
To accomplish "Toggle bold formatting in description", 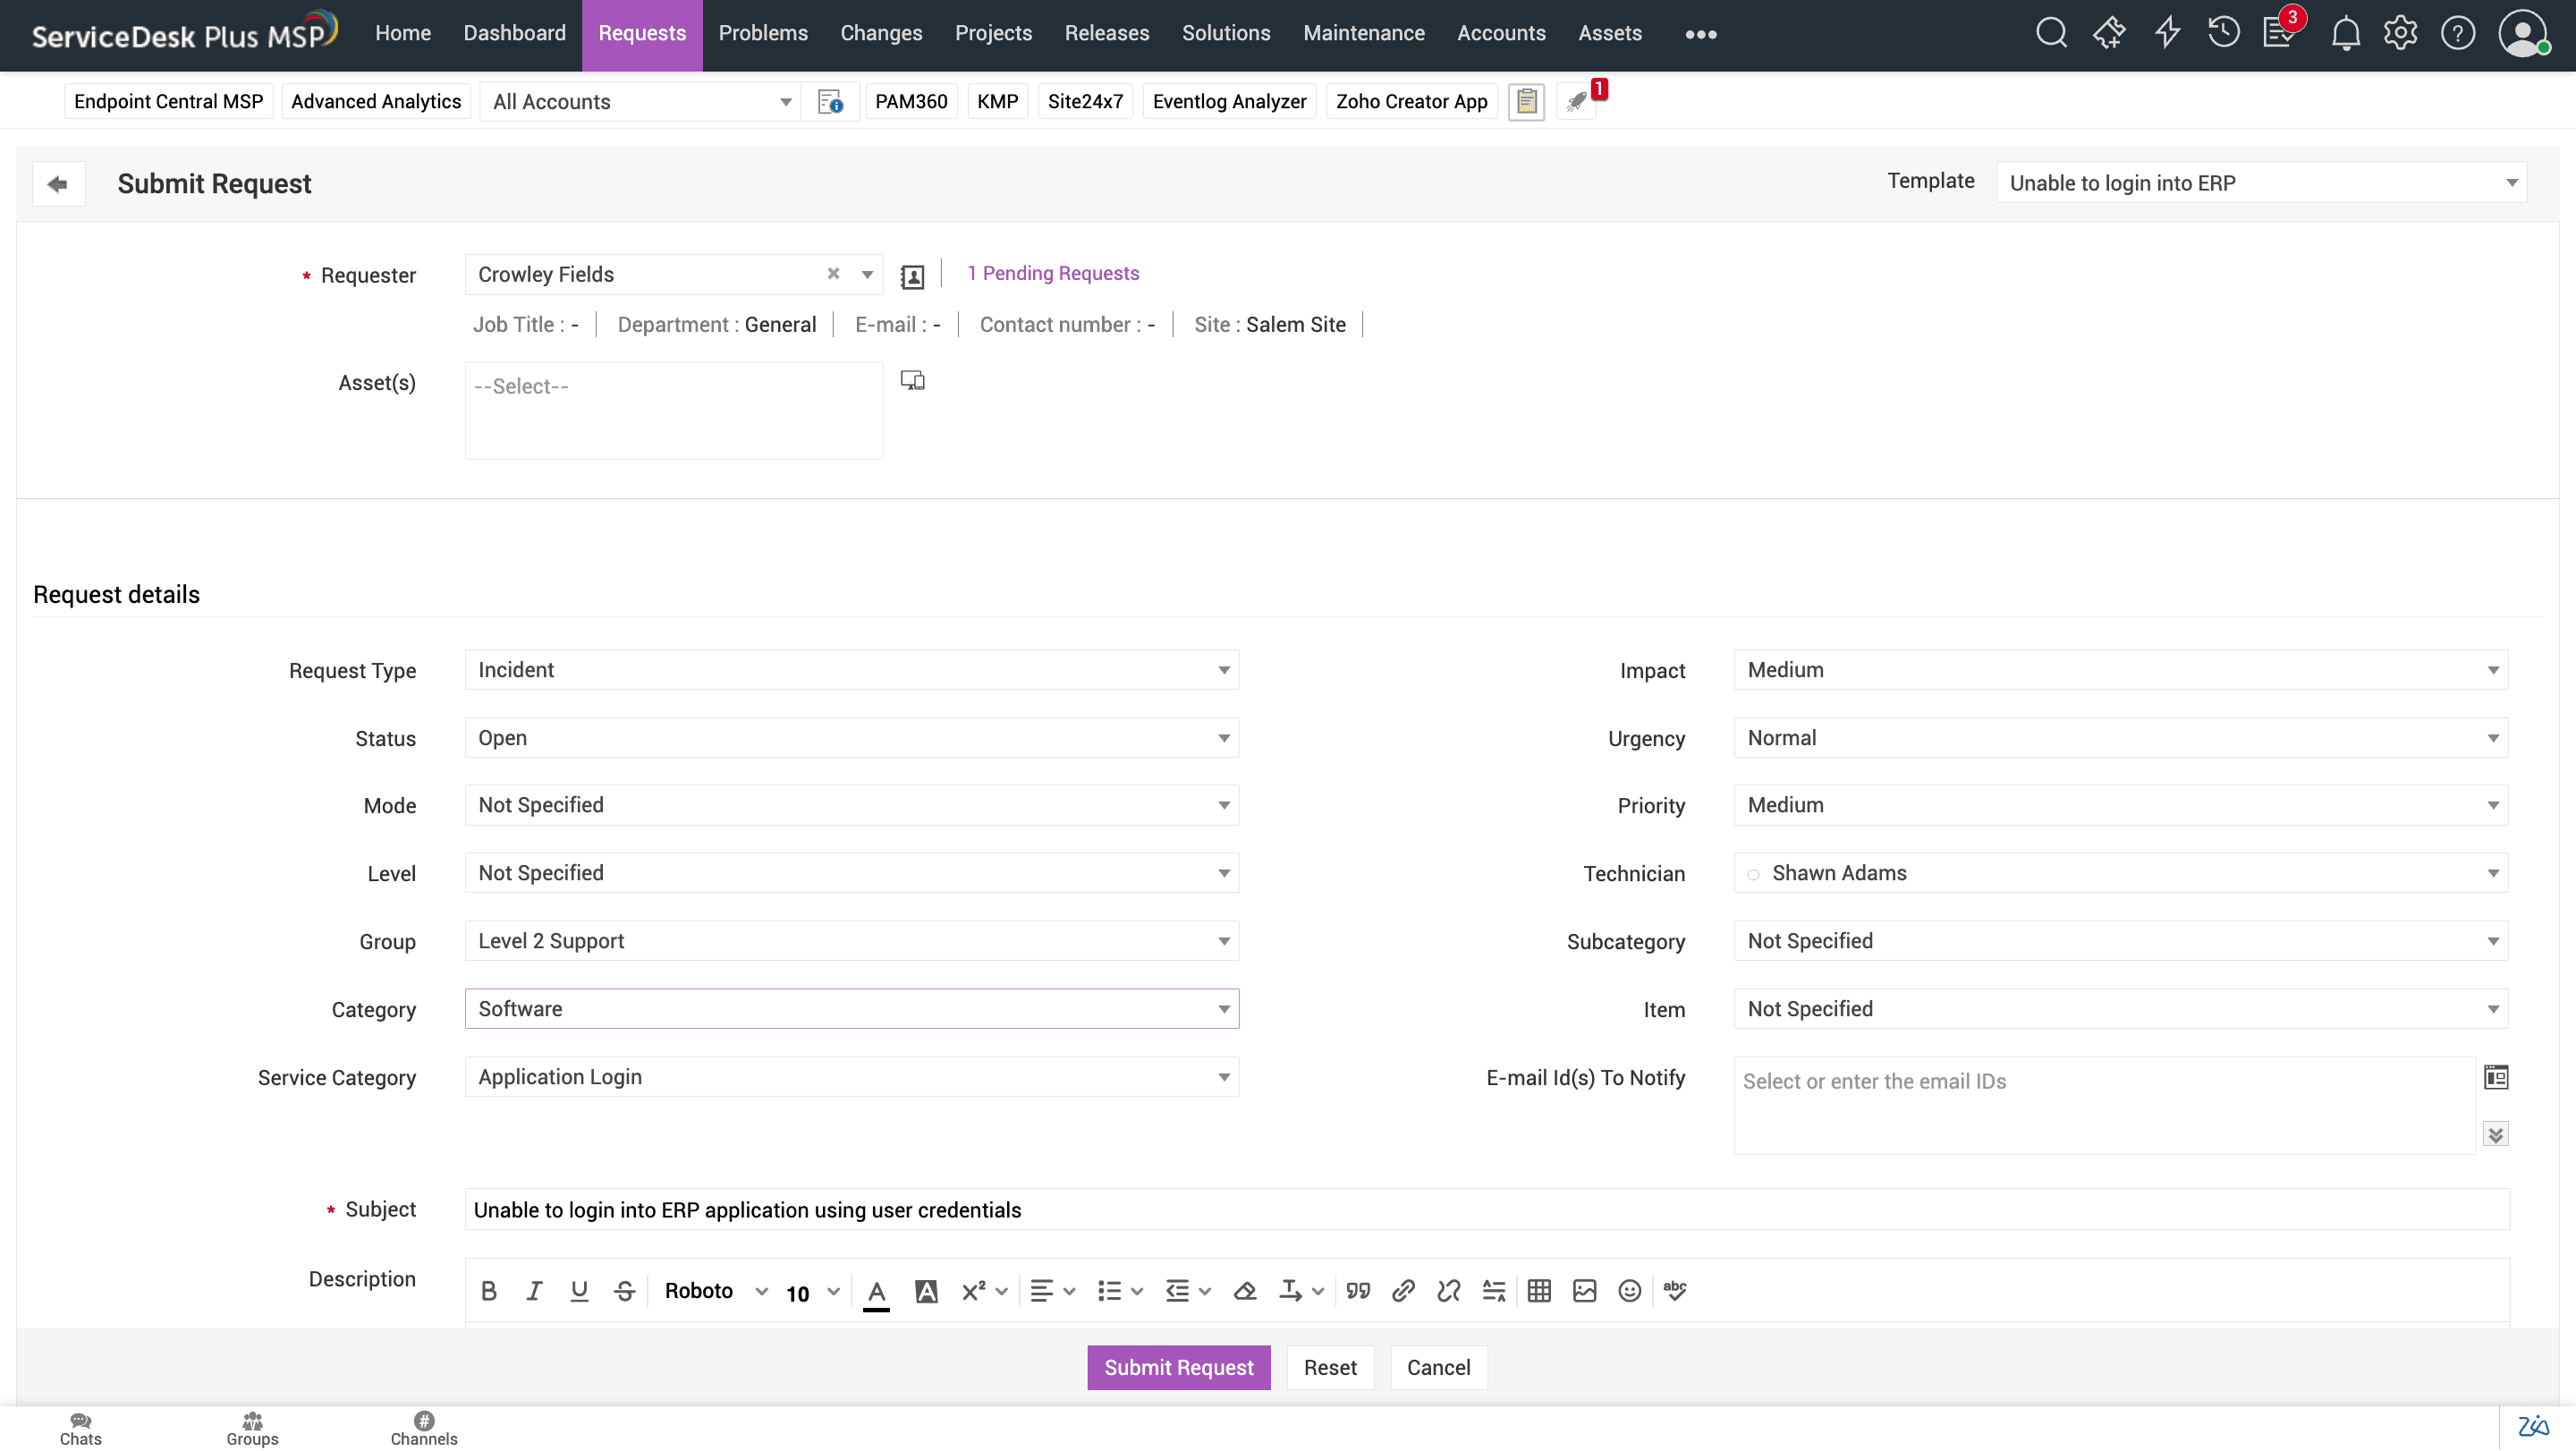I will coord(489,1291).
